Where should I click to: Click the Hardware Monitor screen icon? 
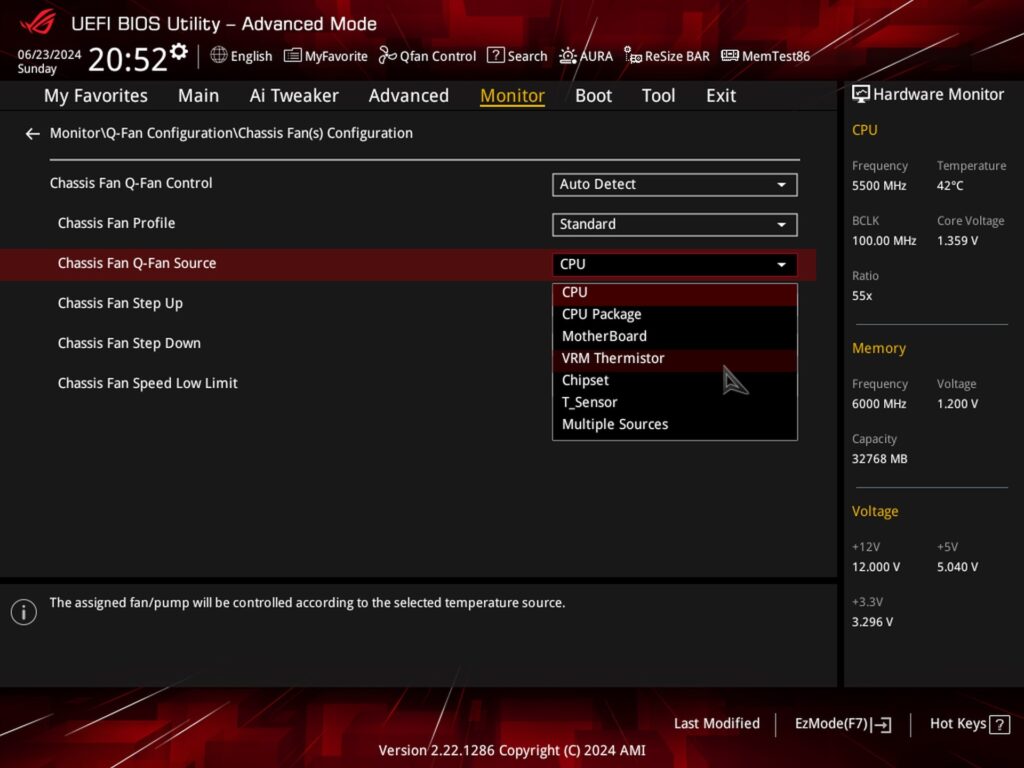point(861,94)
